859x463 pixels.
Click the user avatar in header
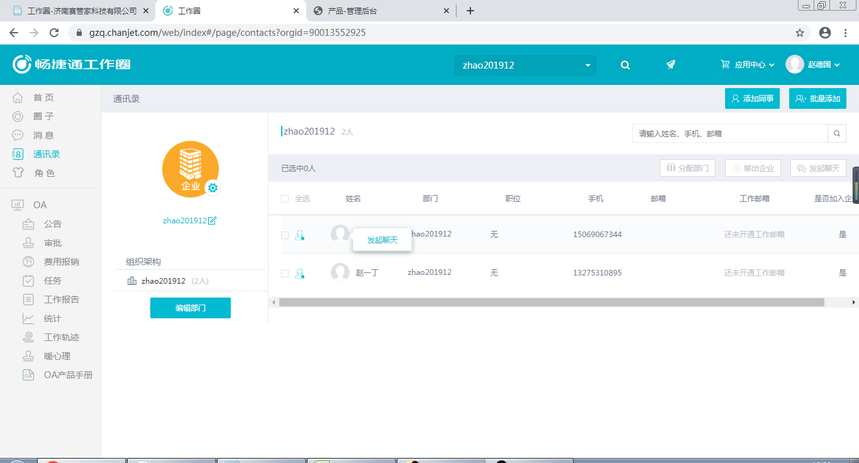tap(794, 64)
